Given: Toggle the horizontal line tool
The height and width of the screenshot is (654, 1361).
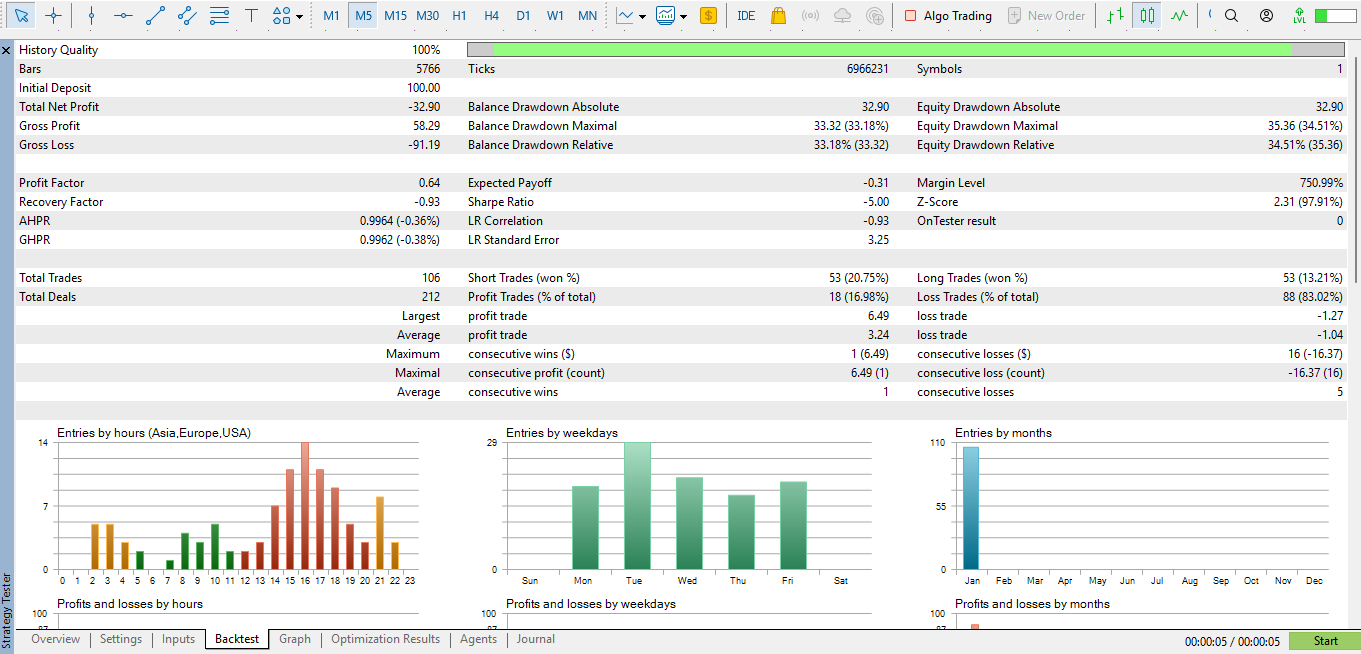Looking at the screenshot, I should point(123,14).
